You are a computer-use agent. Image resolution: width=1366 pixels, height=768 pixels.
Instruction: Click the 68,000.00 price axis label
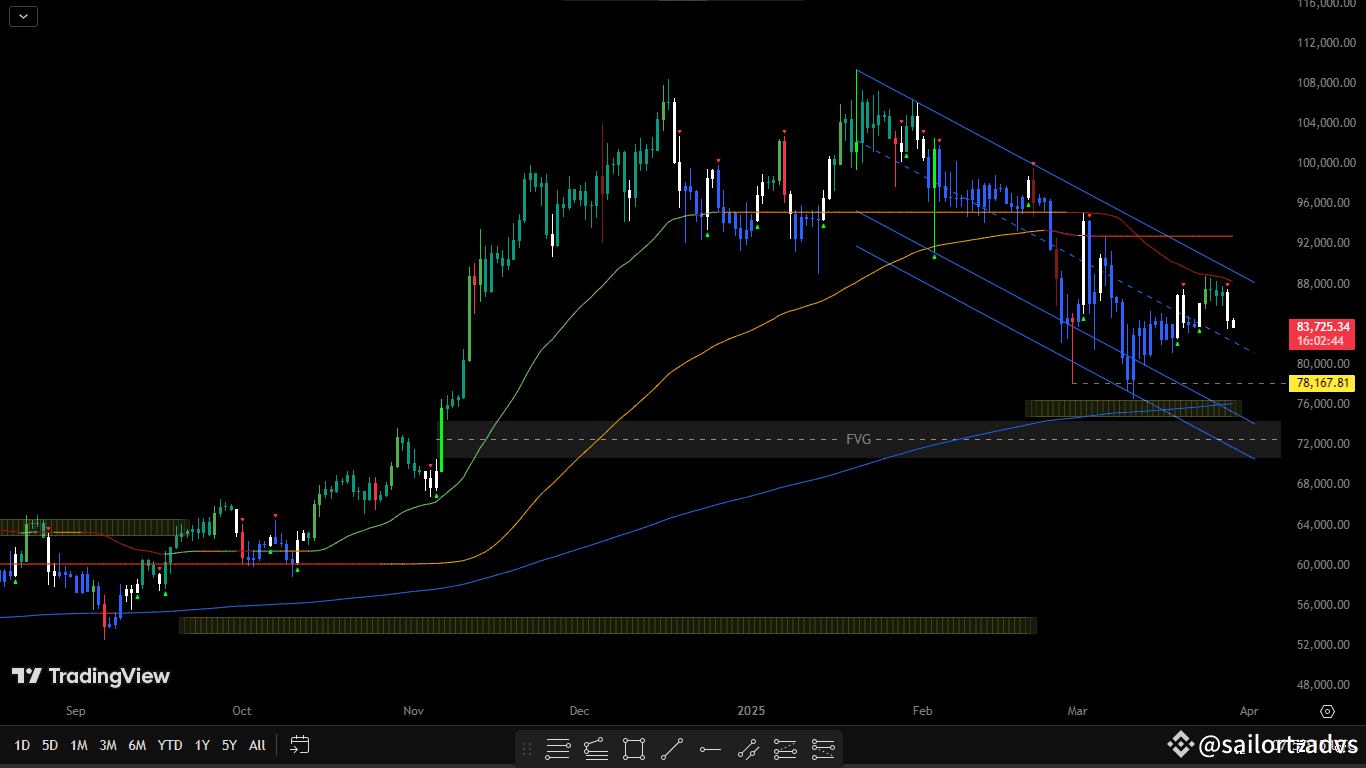click(1322, 484)
